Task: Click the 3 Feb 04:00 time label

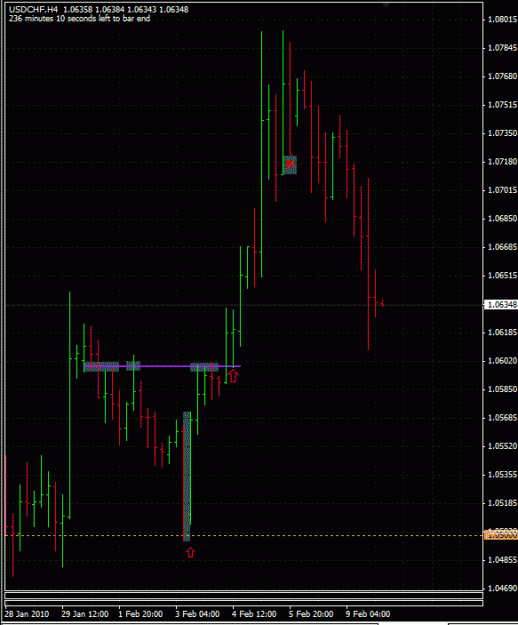Action: pyautogui.click(x=198, y=614)
